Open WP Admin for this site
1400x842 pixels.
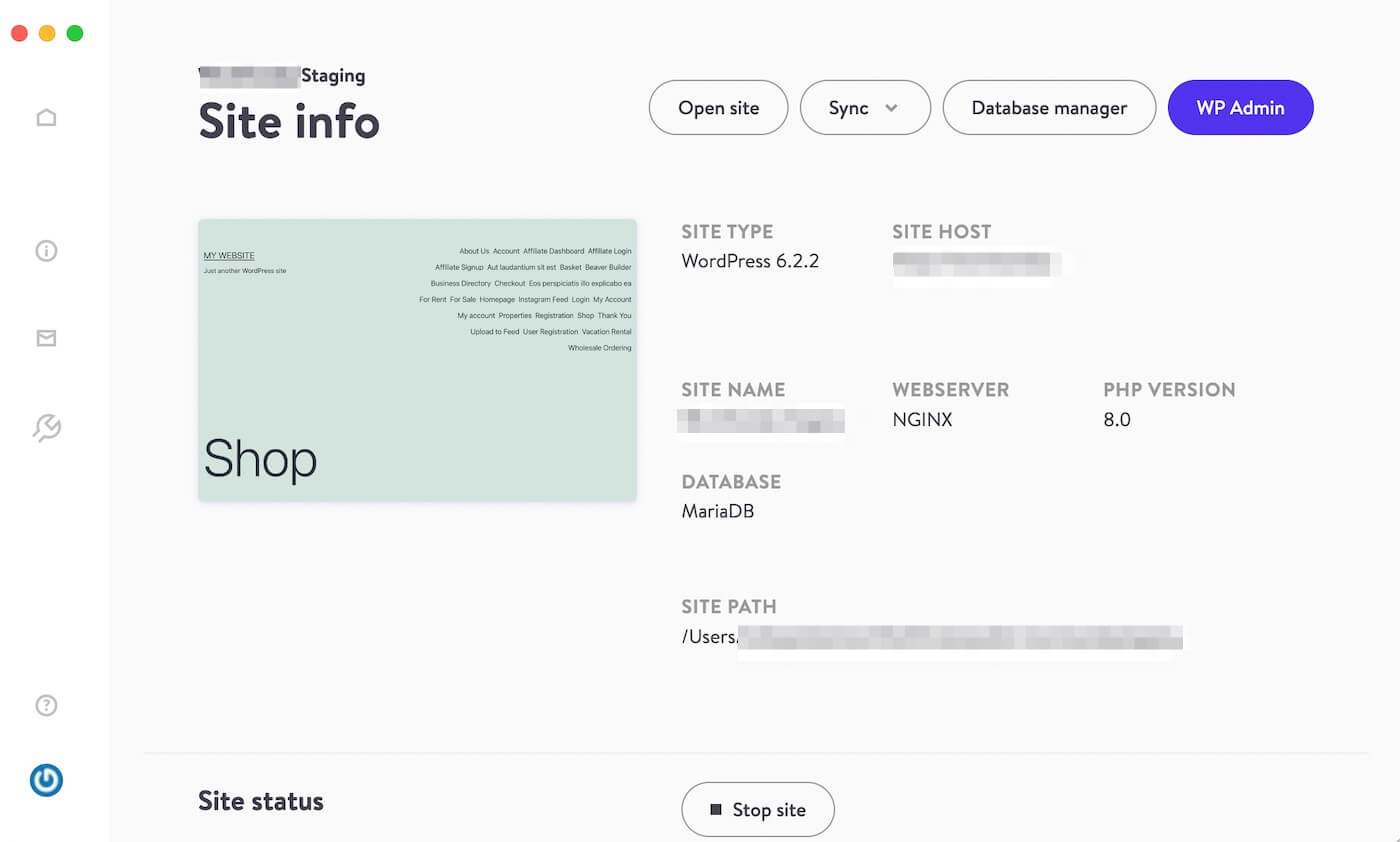tap(1240, 107)
